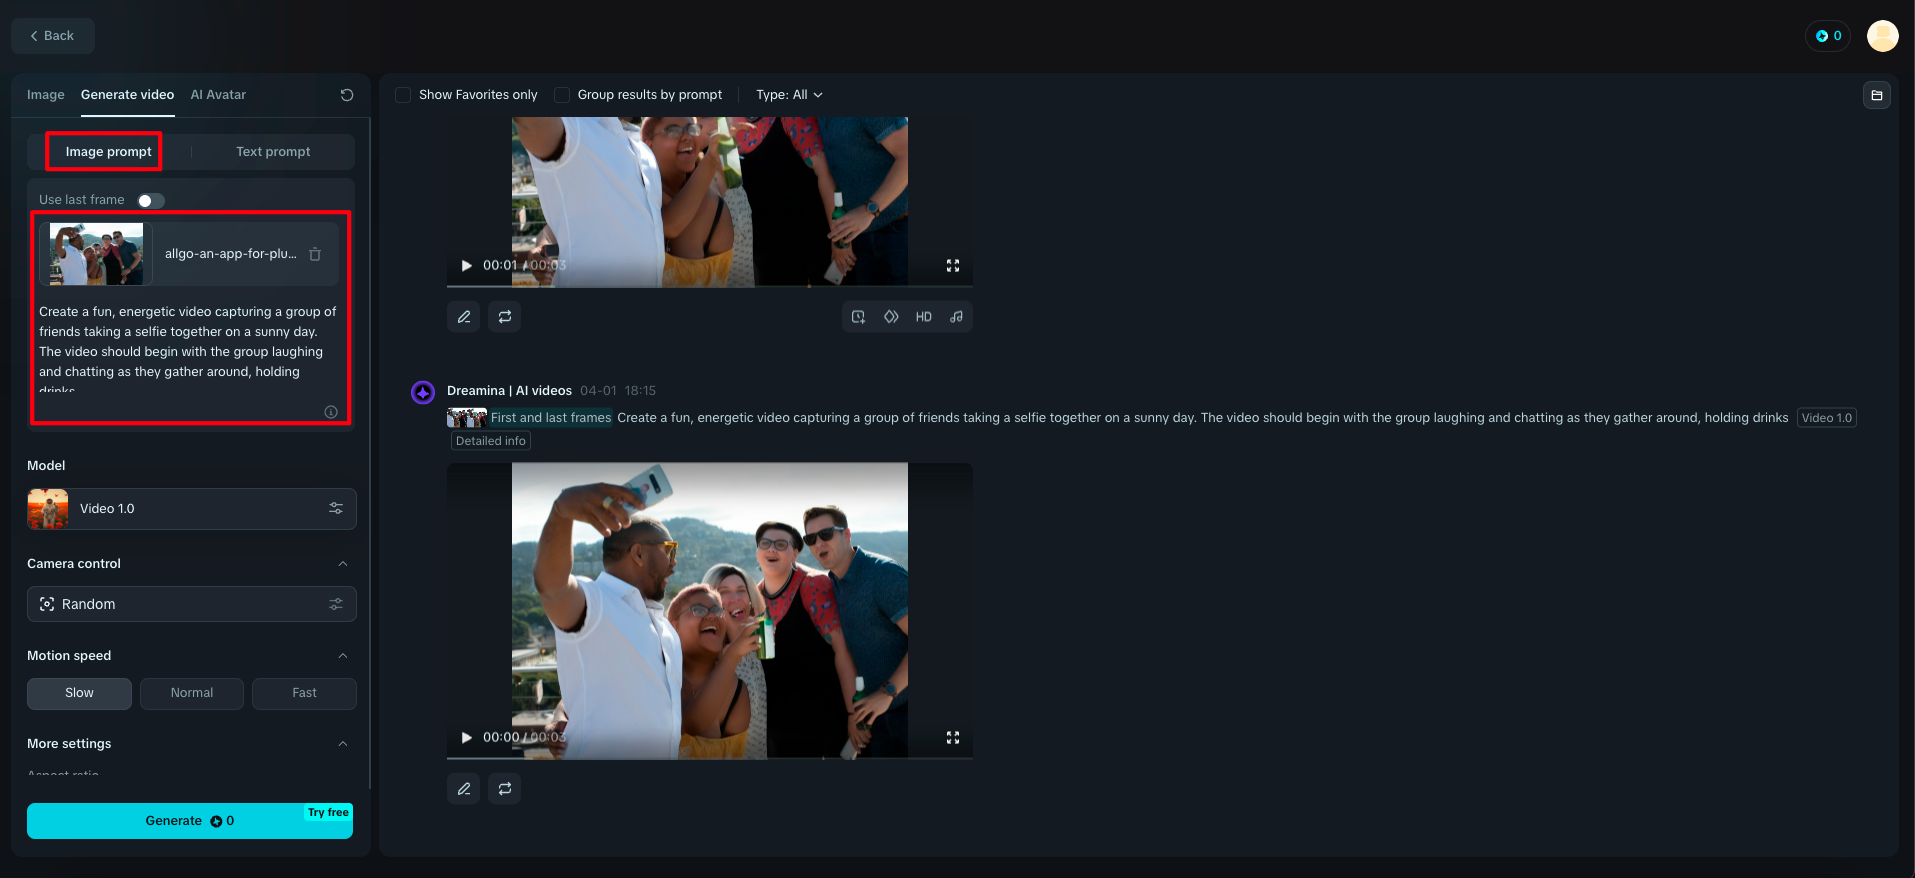The image size is (1915, 878).
Task: Click the regenerate icon under the upper video
Action: (x=505, y=317)
